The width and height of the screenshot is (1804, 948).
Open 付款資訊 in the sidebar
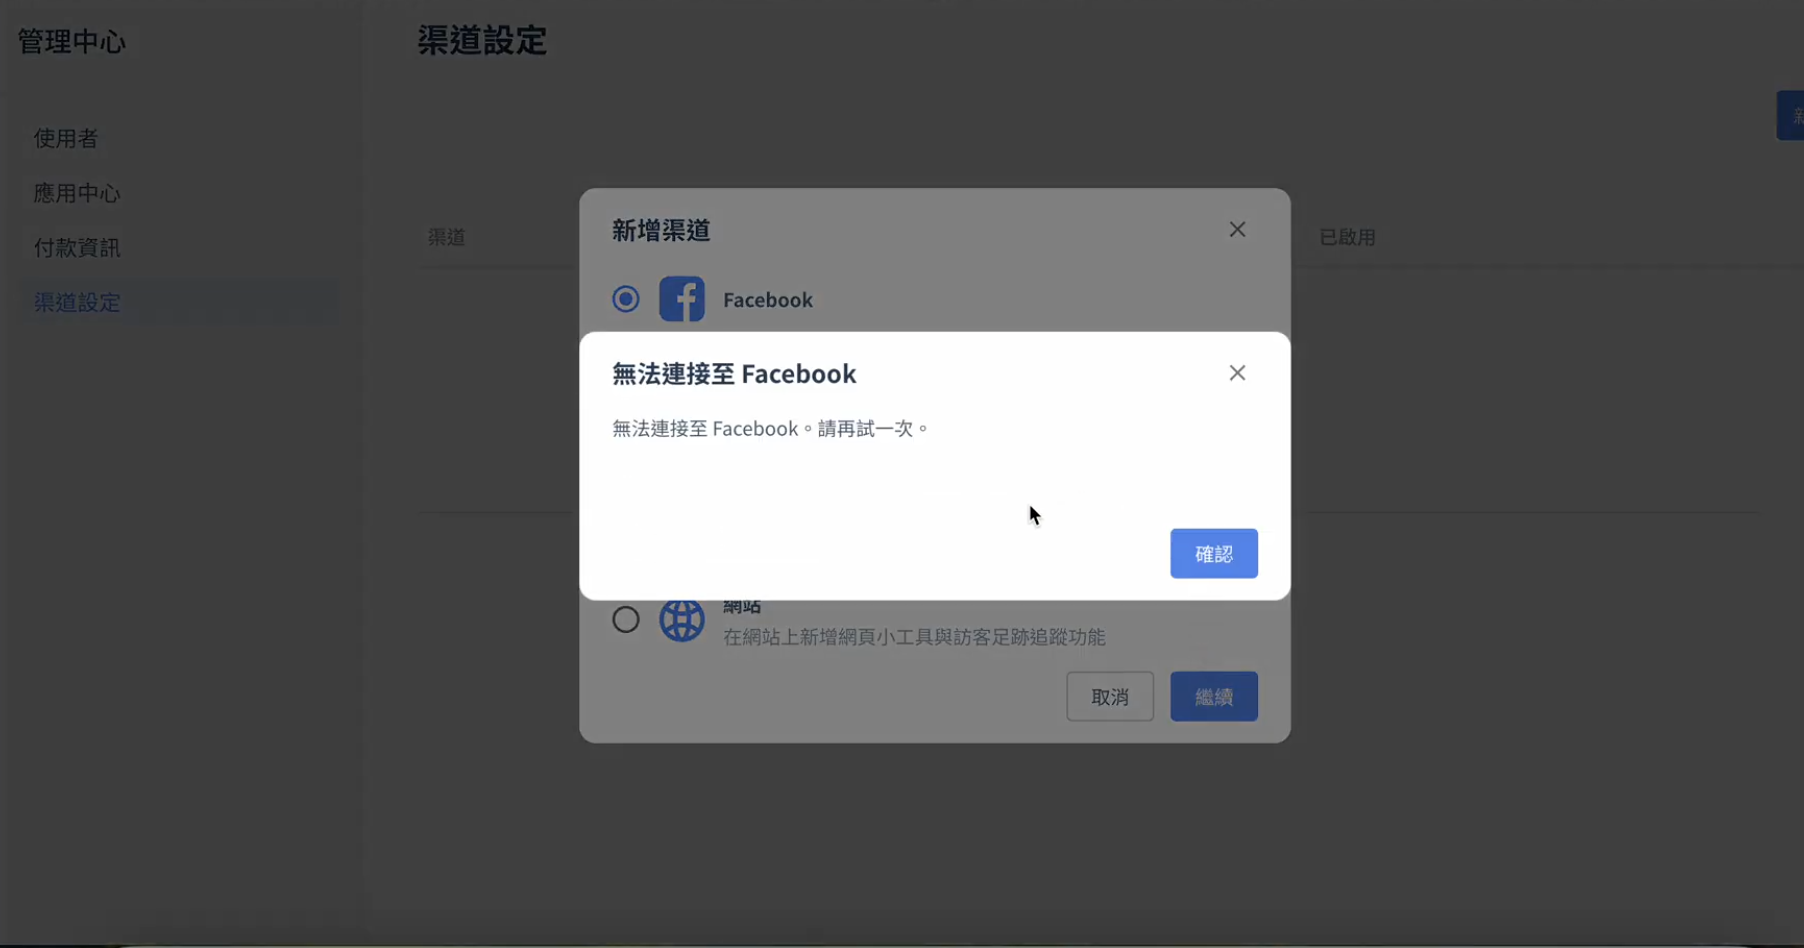pyautogui.click(x=77, y=248)
